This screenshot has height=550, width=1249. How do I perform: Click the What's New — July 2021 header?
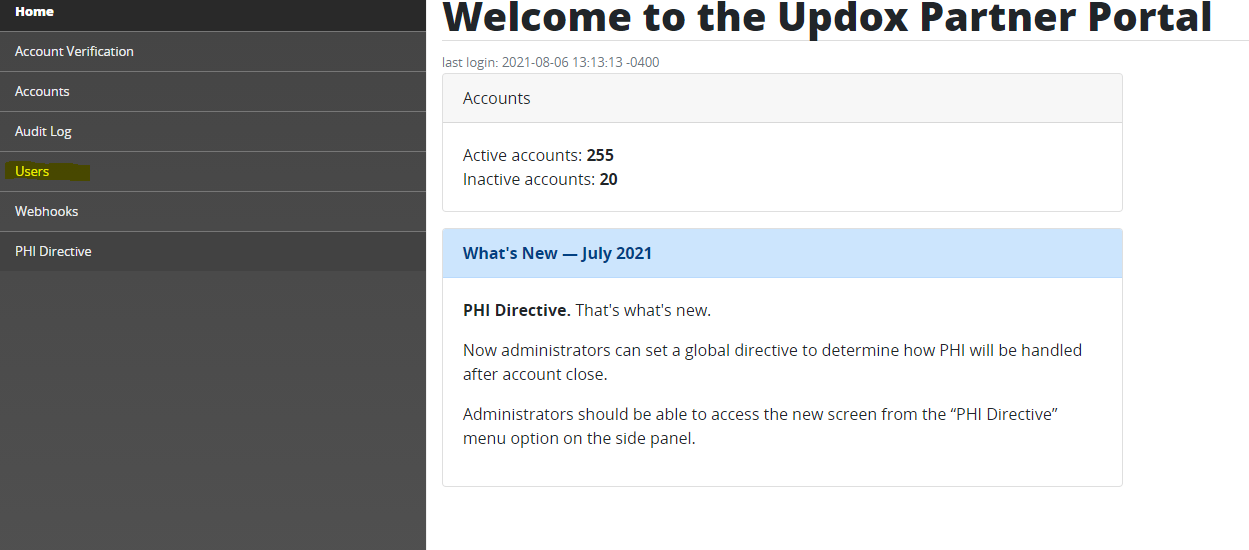(782, 253)
